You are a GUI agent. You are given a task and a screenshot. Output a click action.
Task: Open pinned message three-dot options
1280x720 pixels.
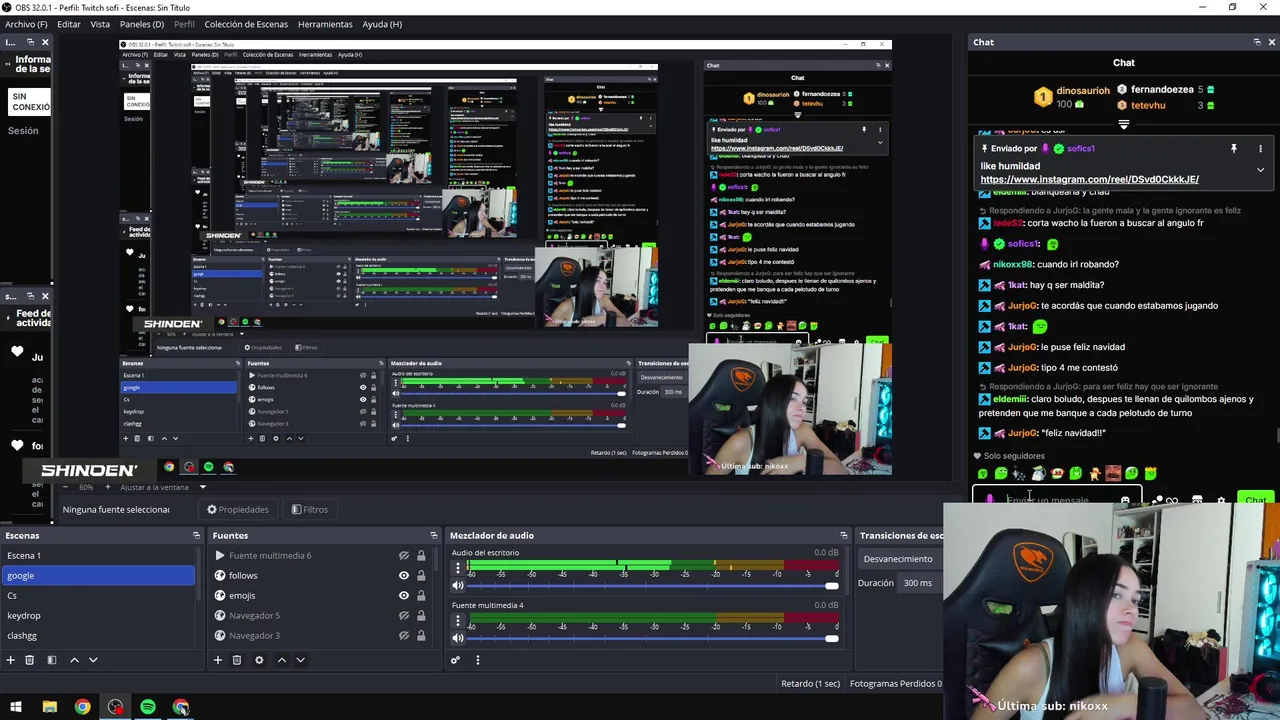tap(1260, 148)
